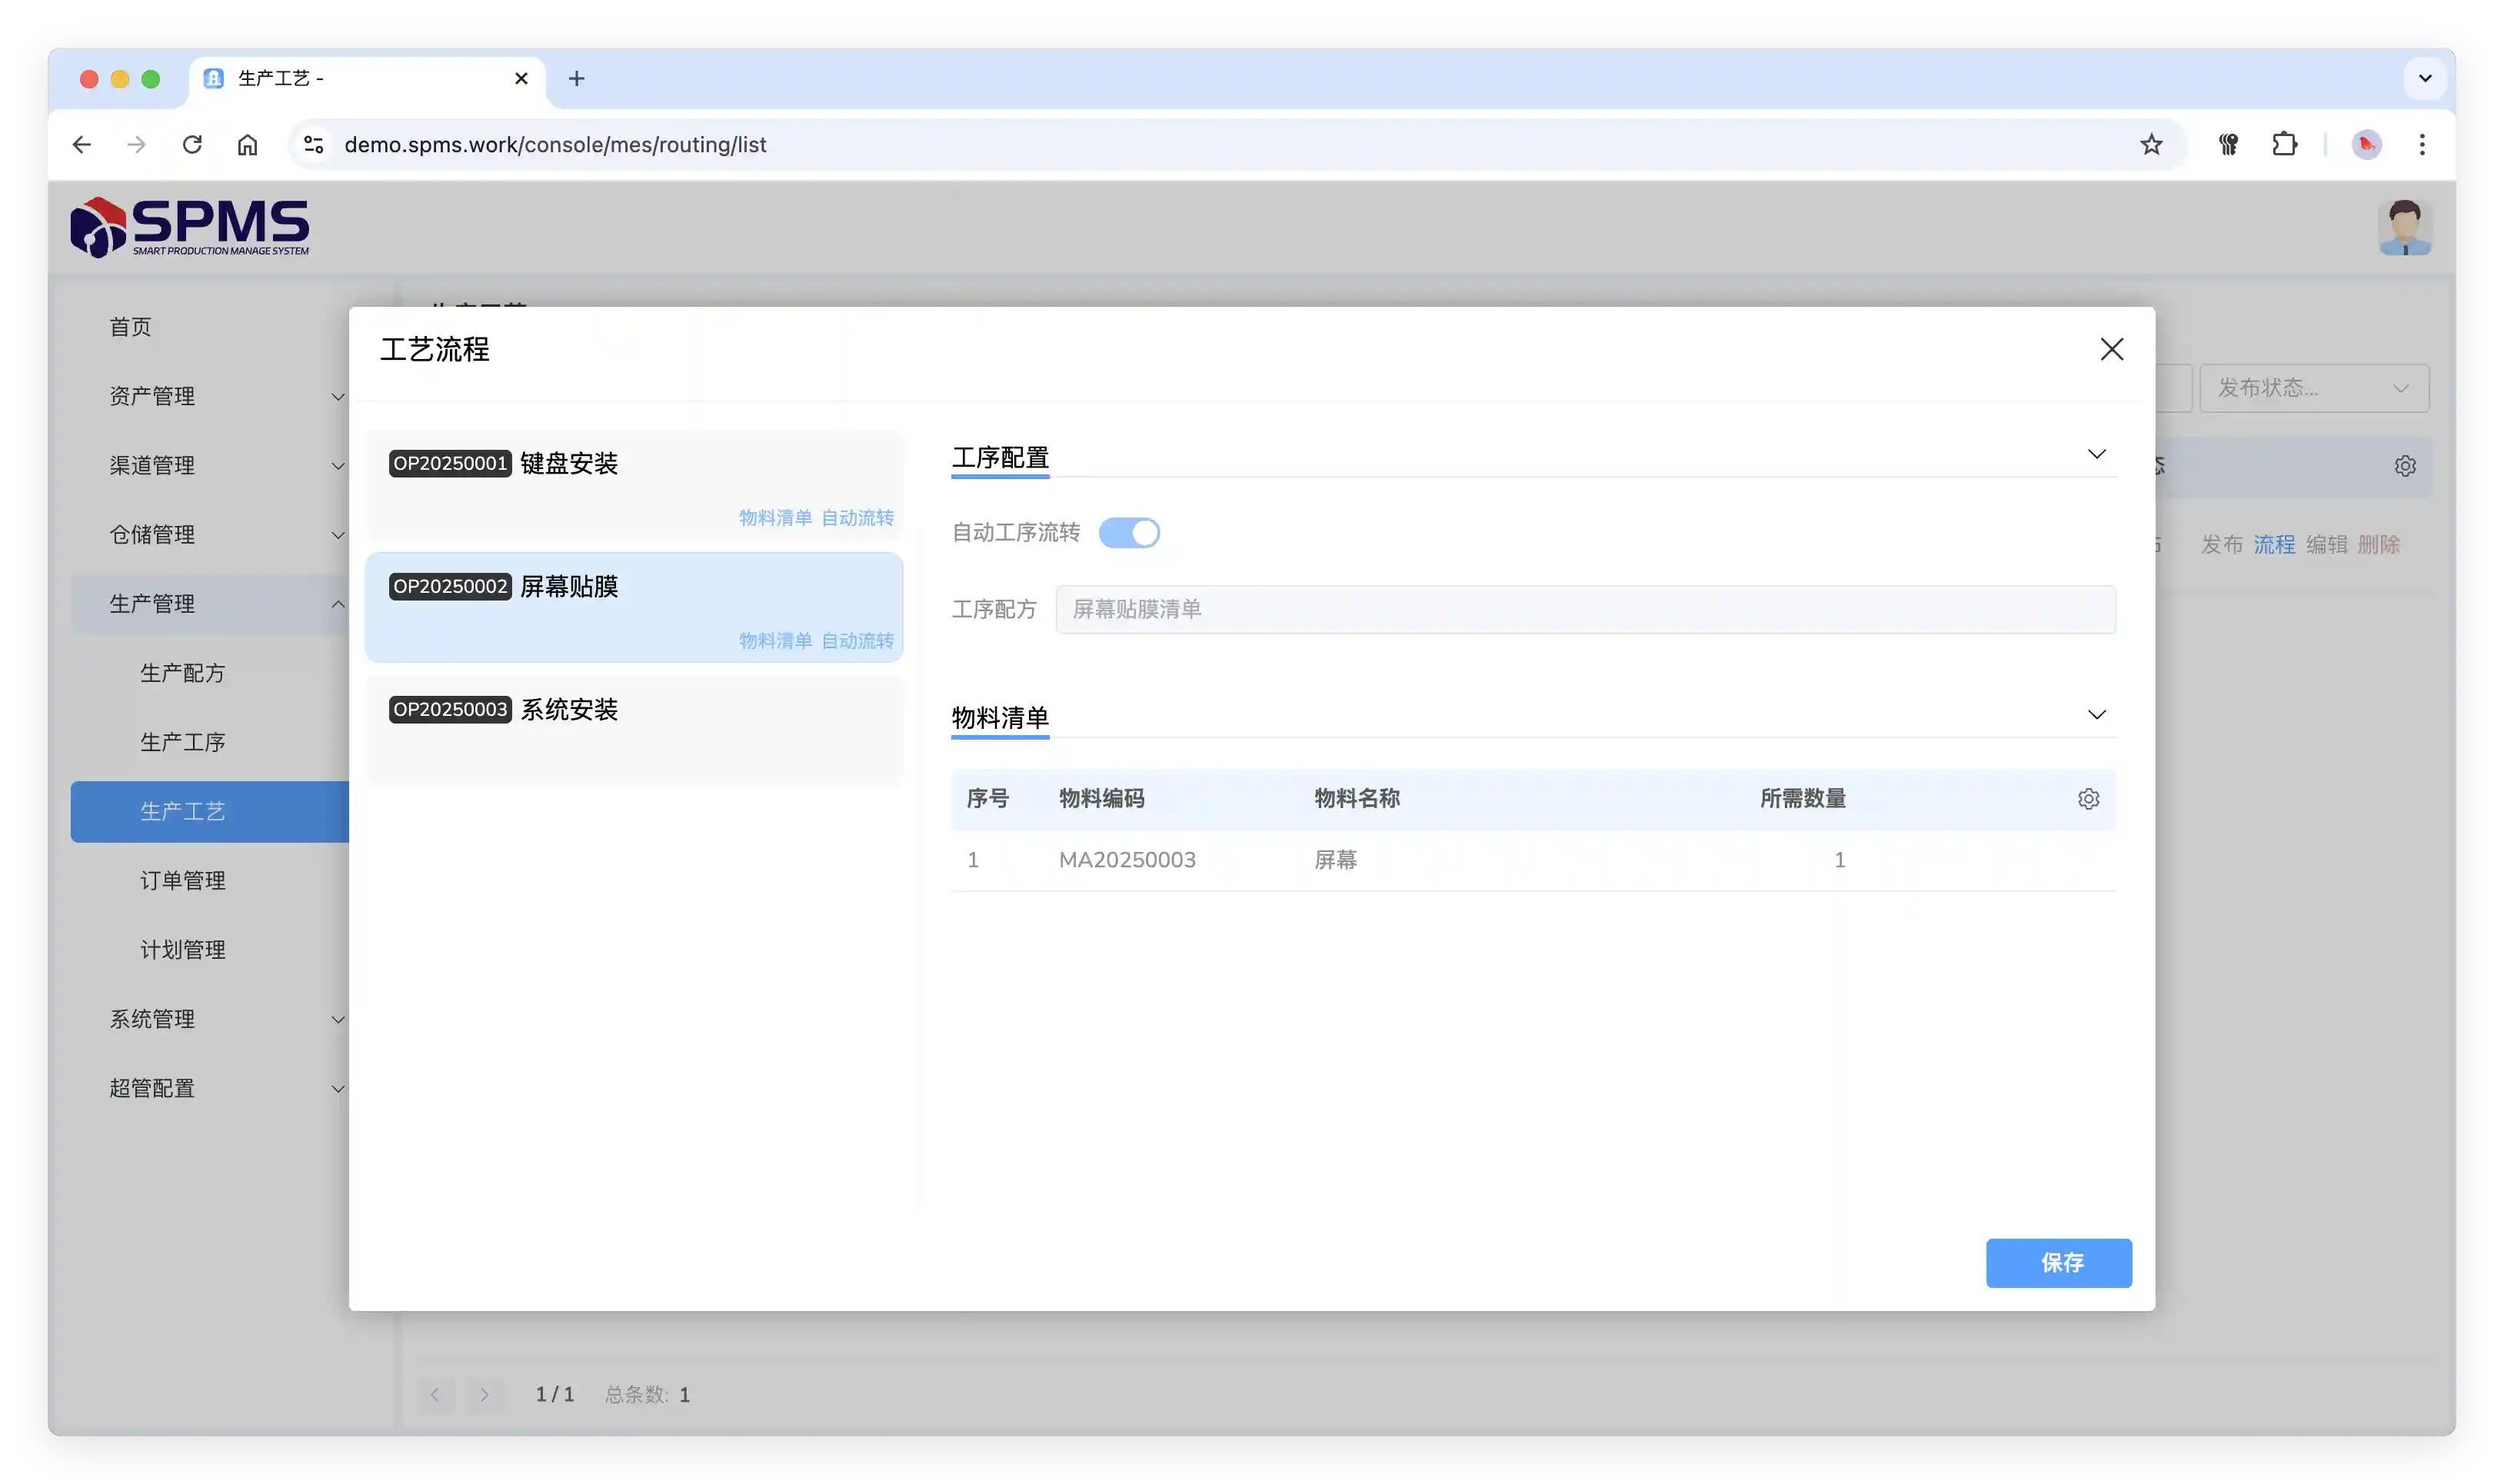Bookmark this page with the star icon

(2151, 144)
